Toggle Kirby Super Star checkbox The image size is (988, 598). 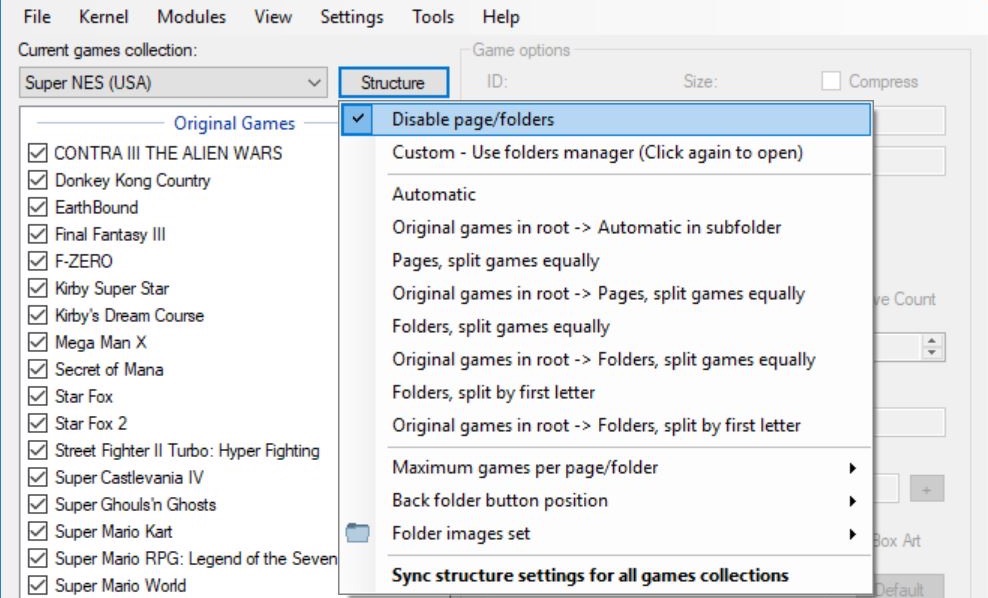[38, 288]
